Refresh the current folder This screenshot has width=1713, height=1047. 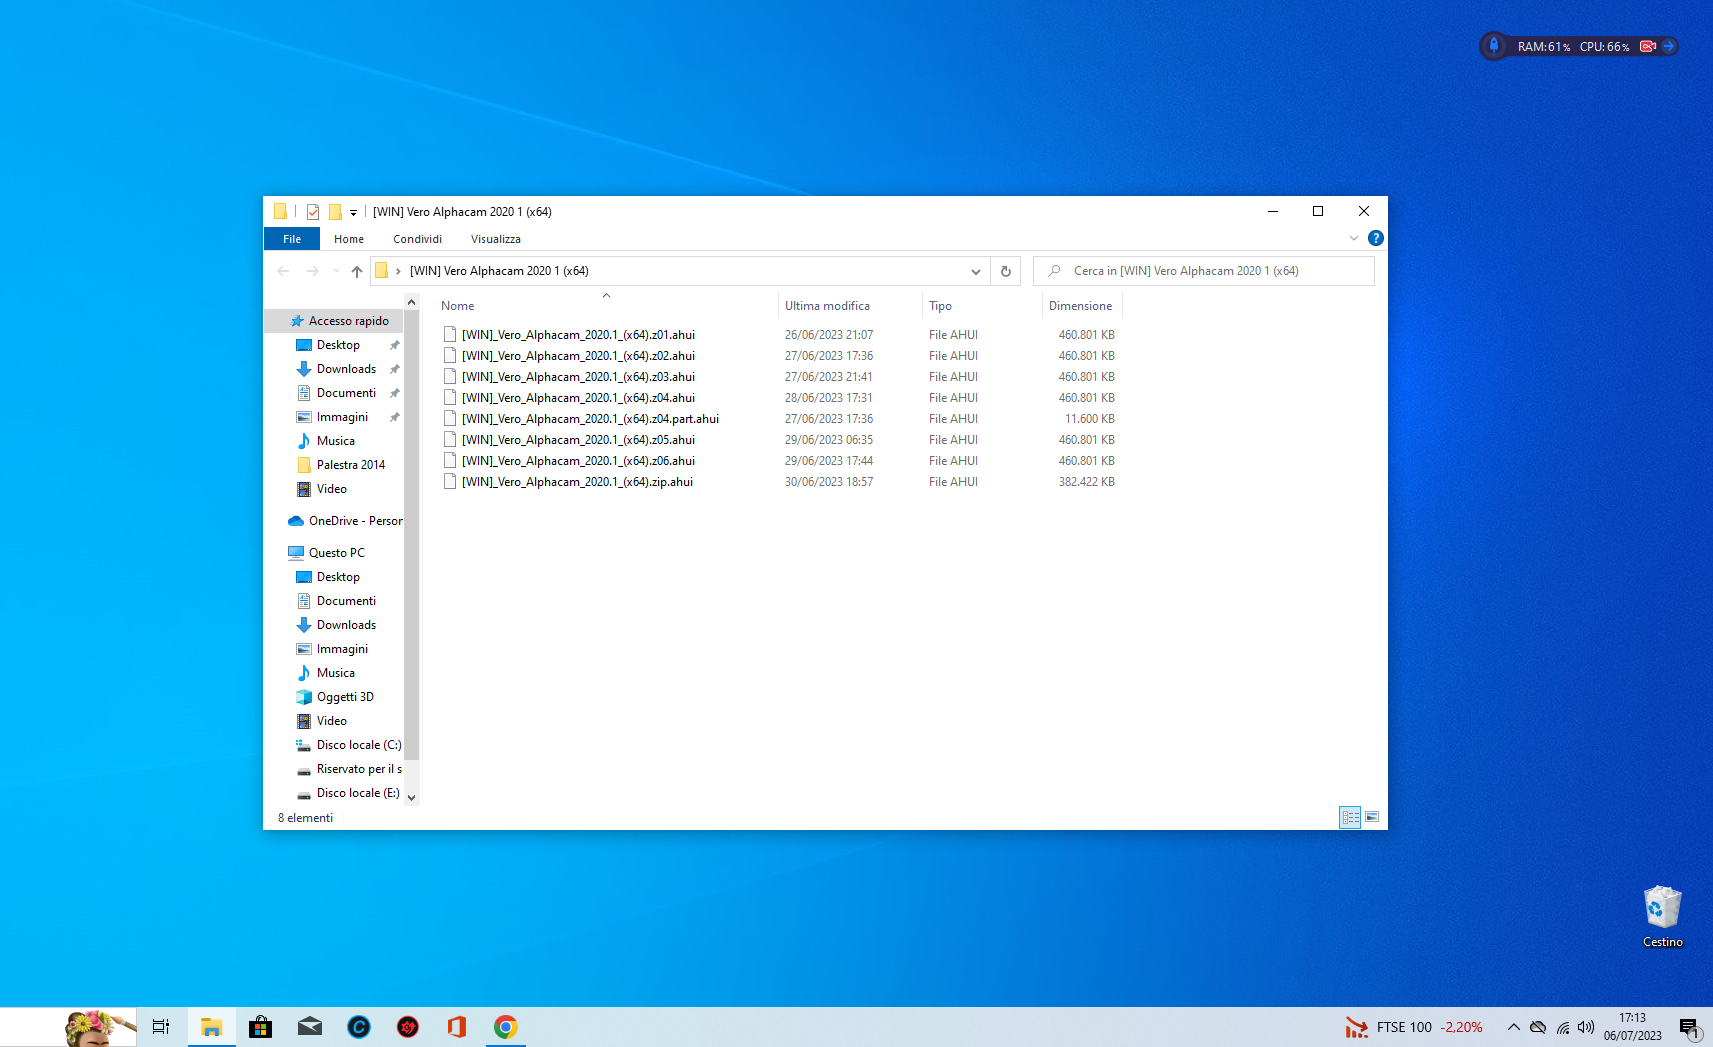(x=1006, y=271)
